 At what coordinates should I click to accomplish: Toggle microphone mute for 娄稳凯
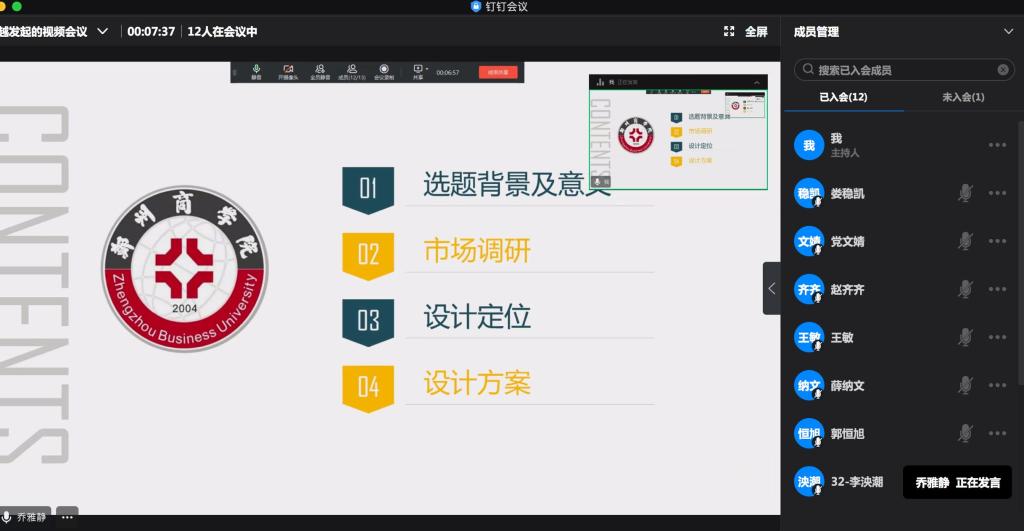point(965,193)
